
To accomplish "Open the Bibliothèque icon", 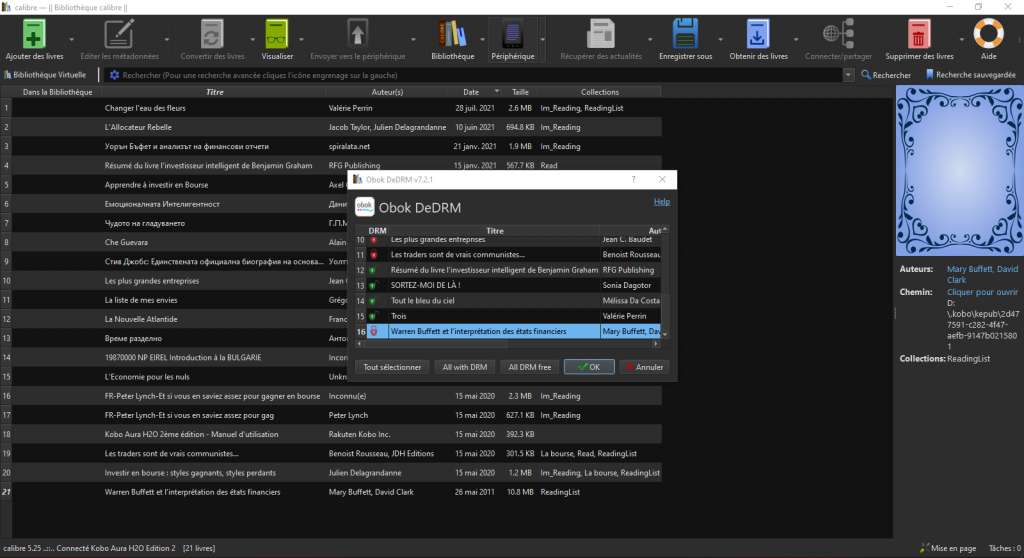I will 453,34.
